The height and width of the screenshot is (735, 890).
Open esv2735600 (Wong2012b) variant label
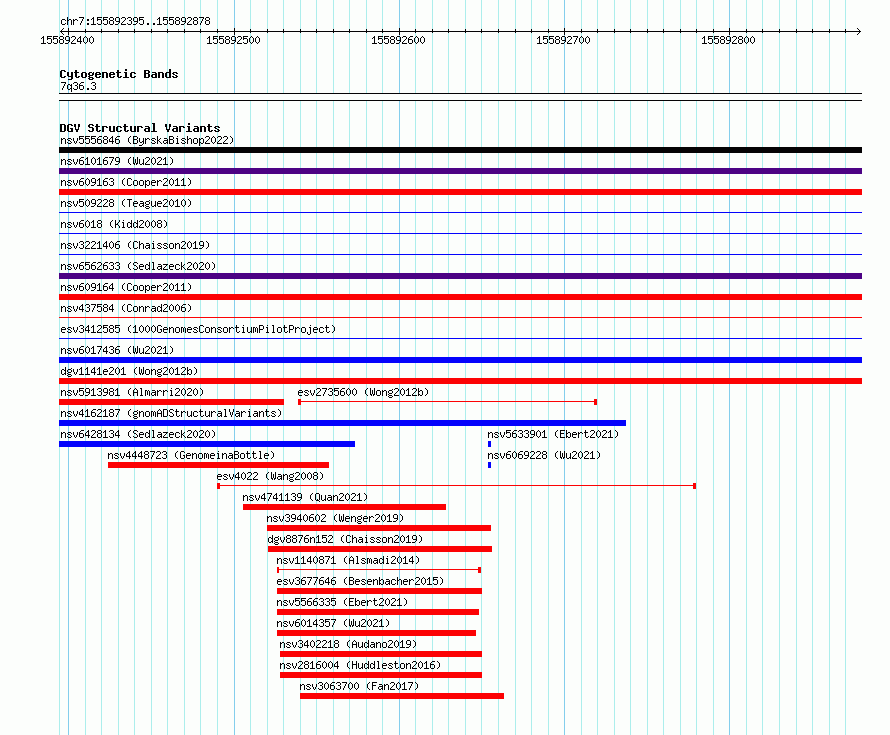pos(363,392)
